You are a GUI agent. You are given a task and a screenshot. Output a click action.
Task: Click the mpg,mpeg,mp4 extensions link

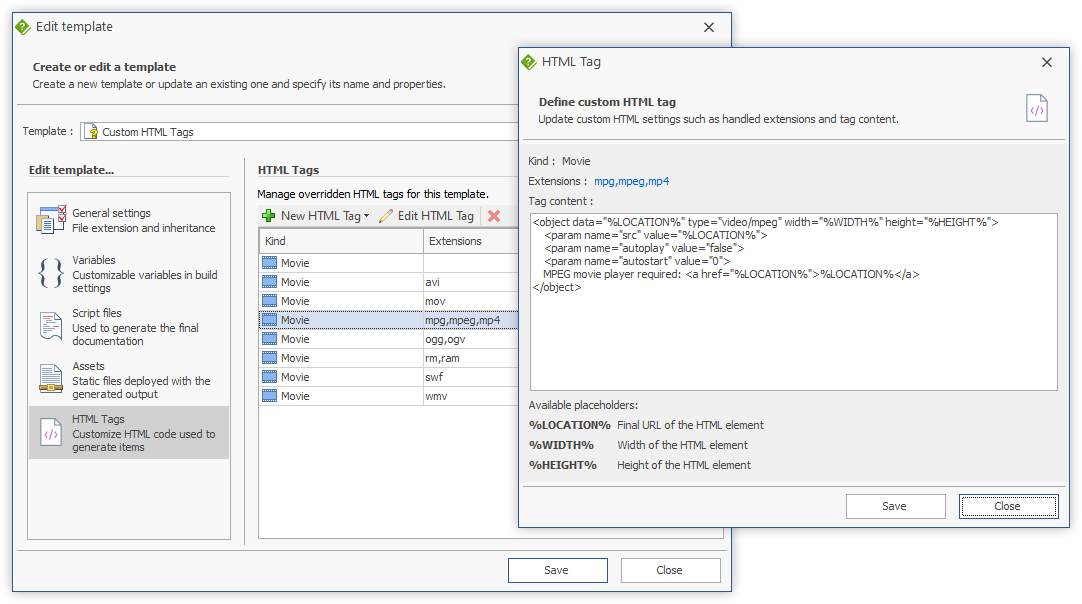tap(631, 181)
